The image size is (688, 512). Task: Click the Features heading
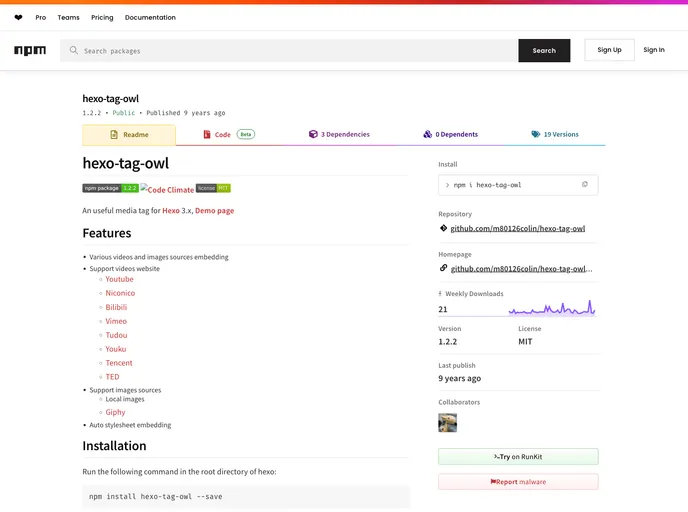click(107, 233)
